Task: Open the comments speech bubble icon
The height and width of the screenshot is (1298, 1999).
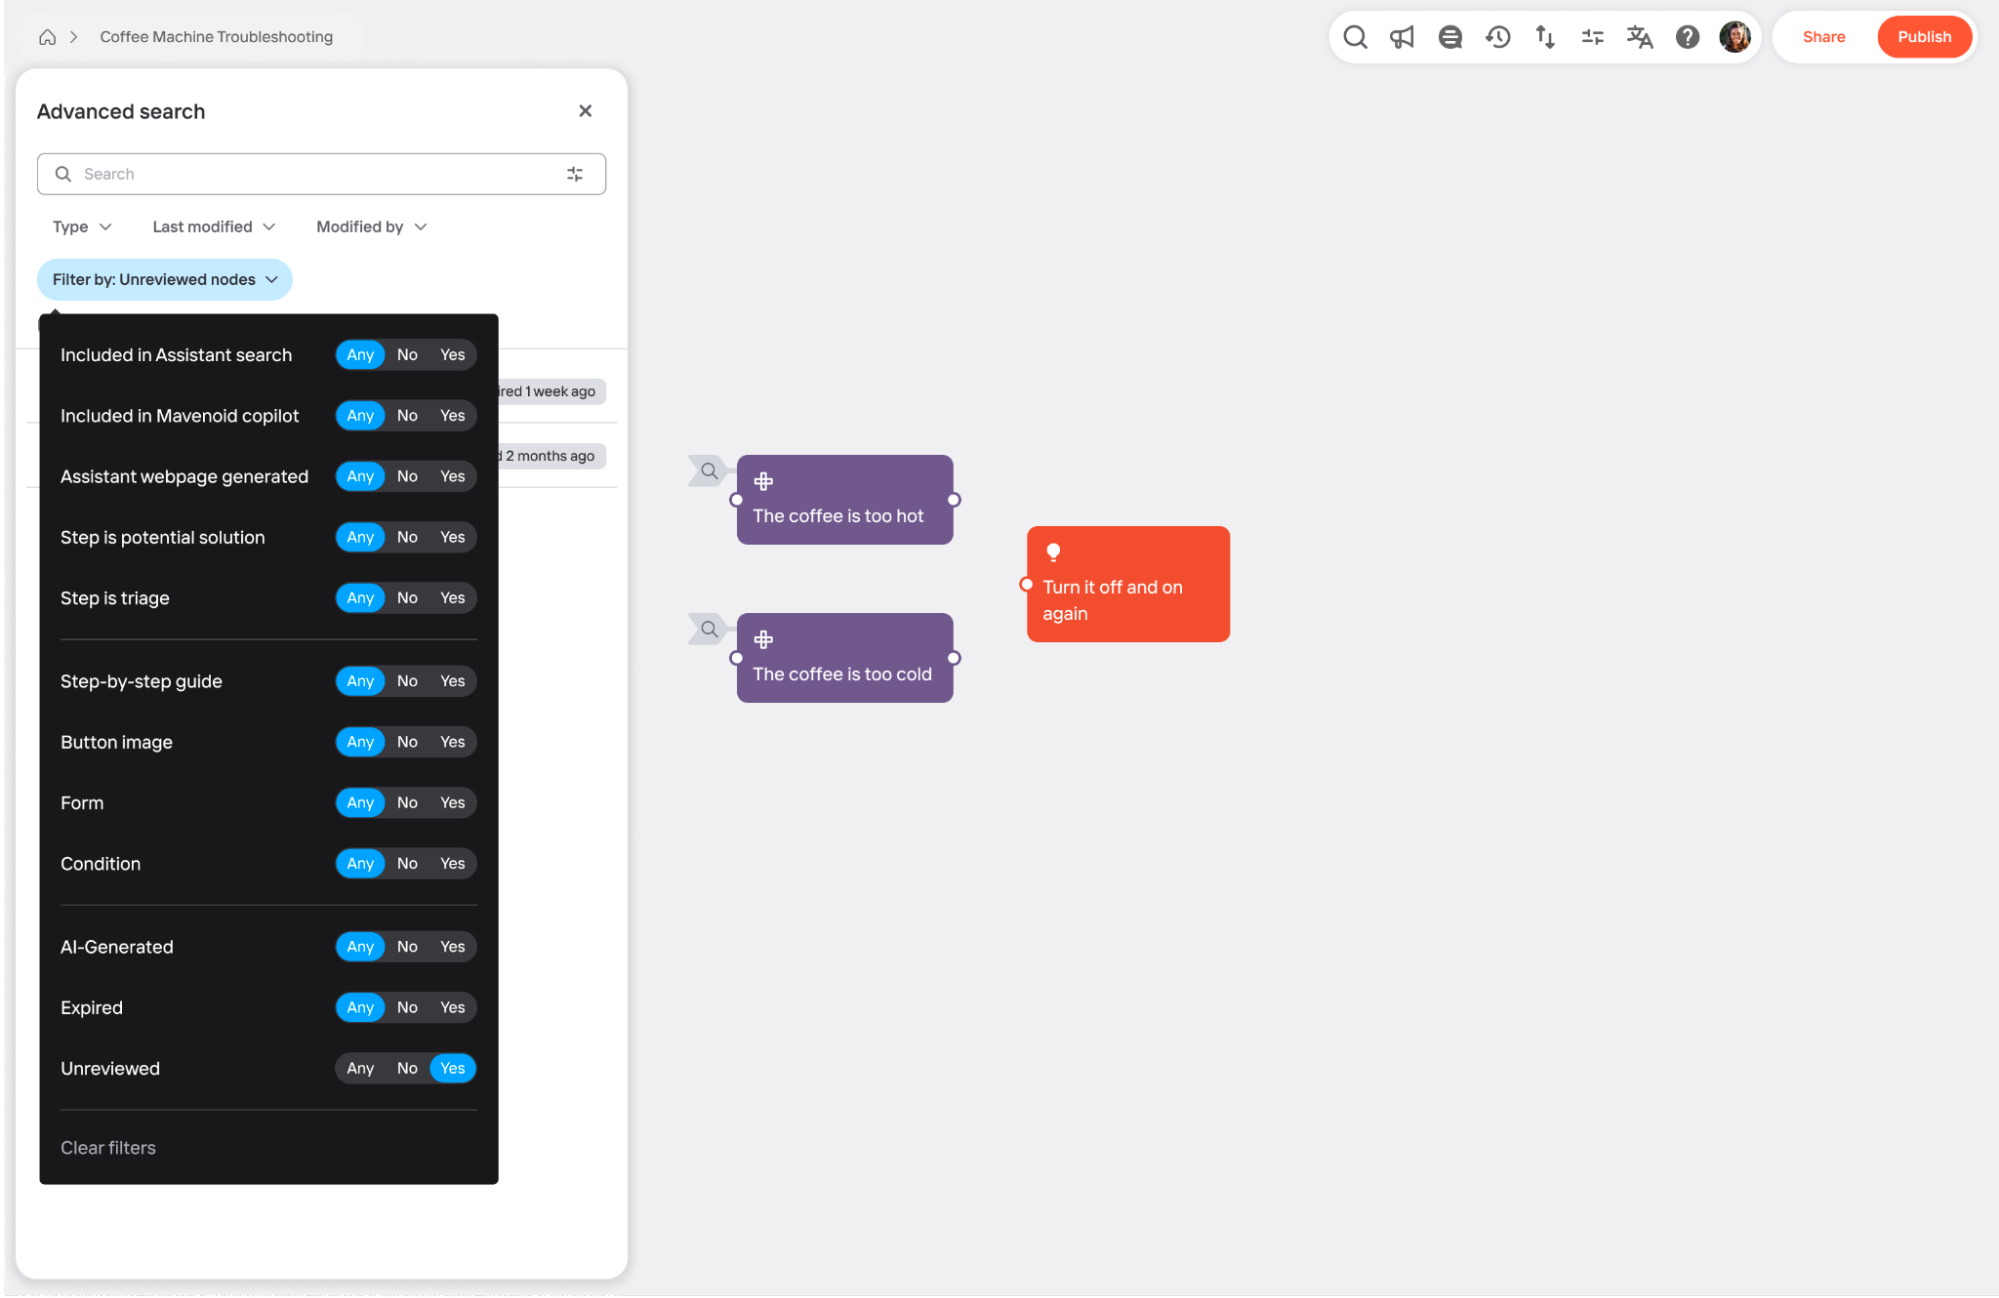Action: click(1450, 37)
